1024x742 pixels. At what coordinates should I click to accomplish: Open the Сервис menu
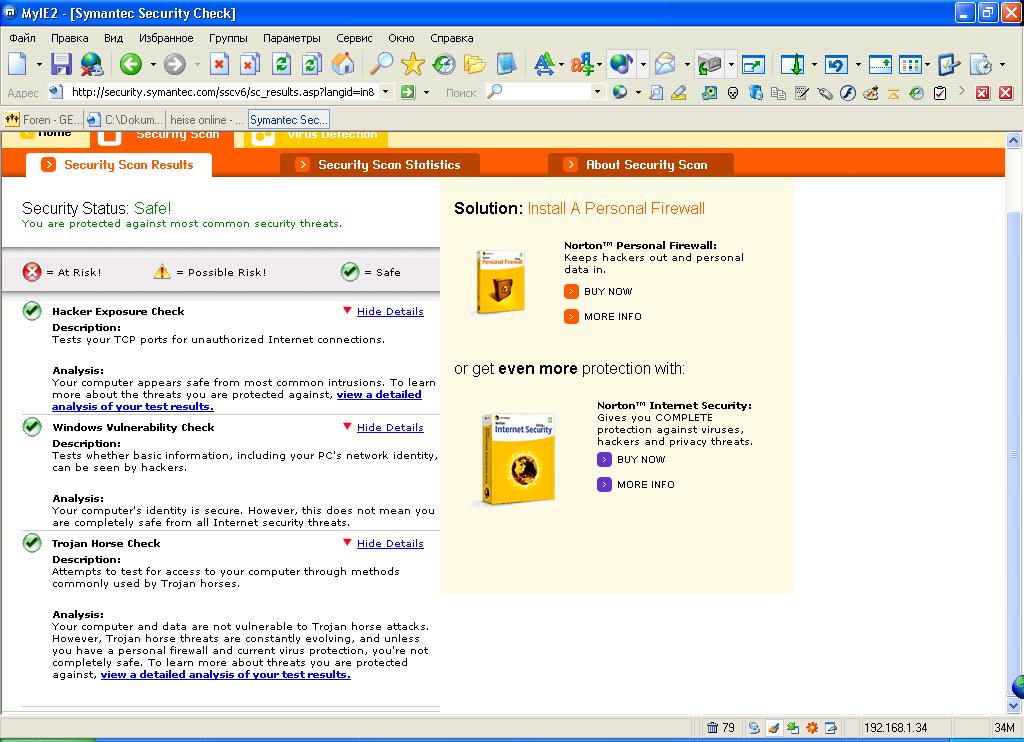pyautogui.click(x=354, y=38)
